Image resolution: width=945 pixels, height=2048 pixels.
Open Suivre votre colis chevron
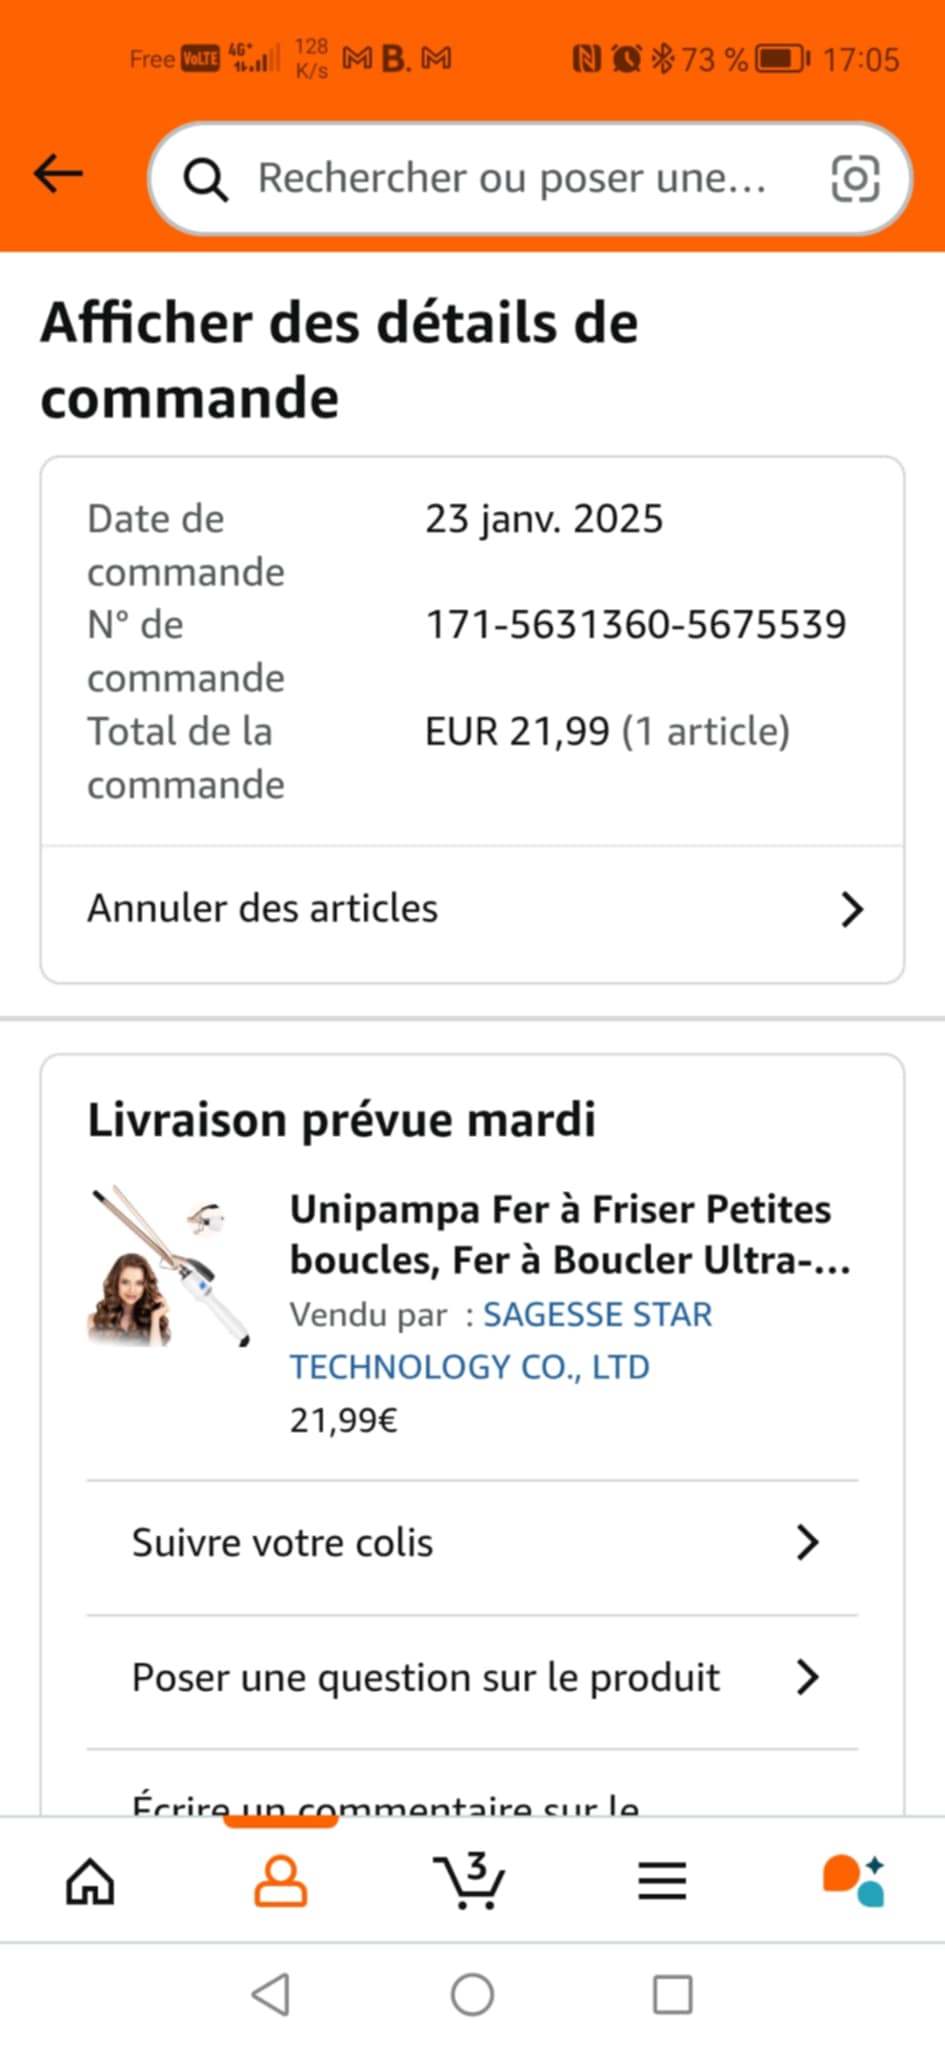808,1543
